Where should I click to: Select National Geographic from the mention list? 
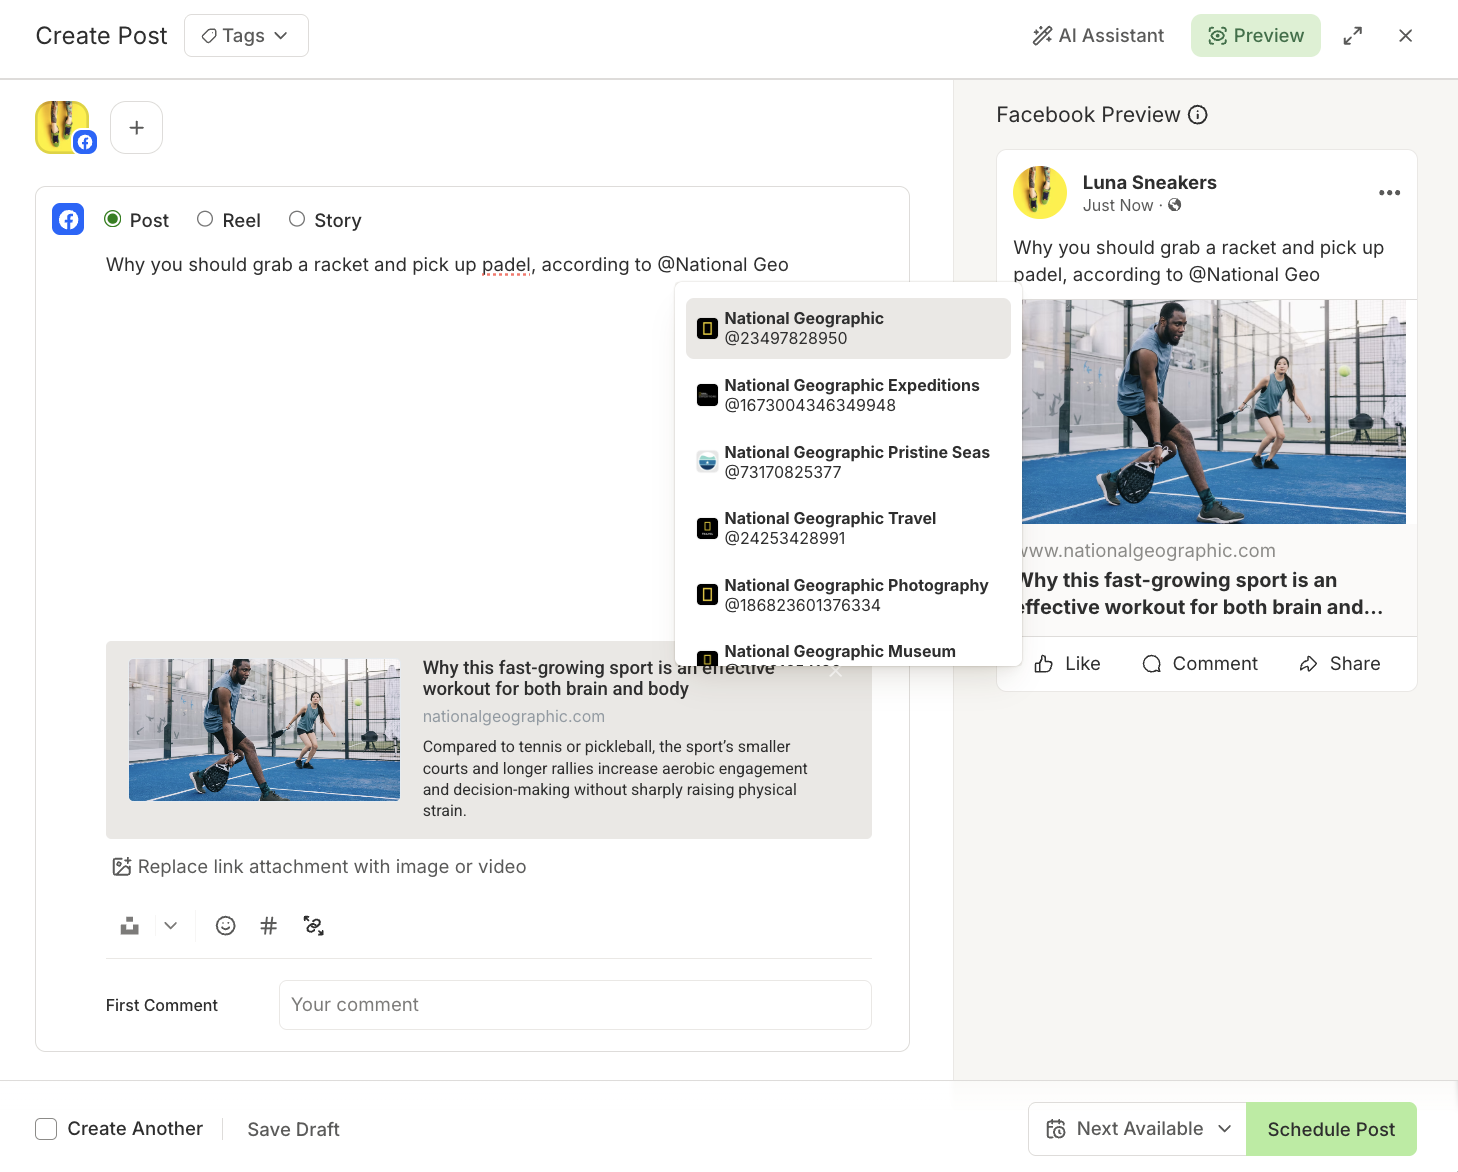(x=847, y=328)
